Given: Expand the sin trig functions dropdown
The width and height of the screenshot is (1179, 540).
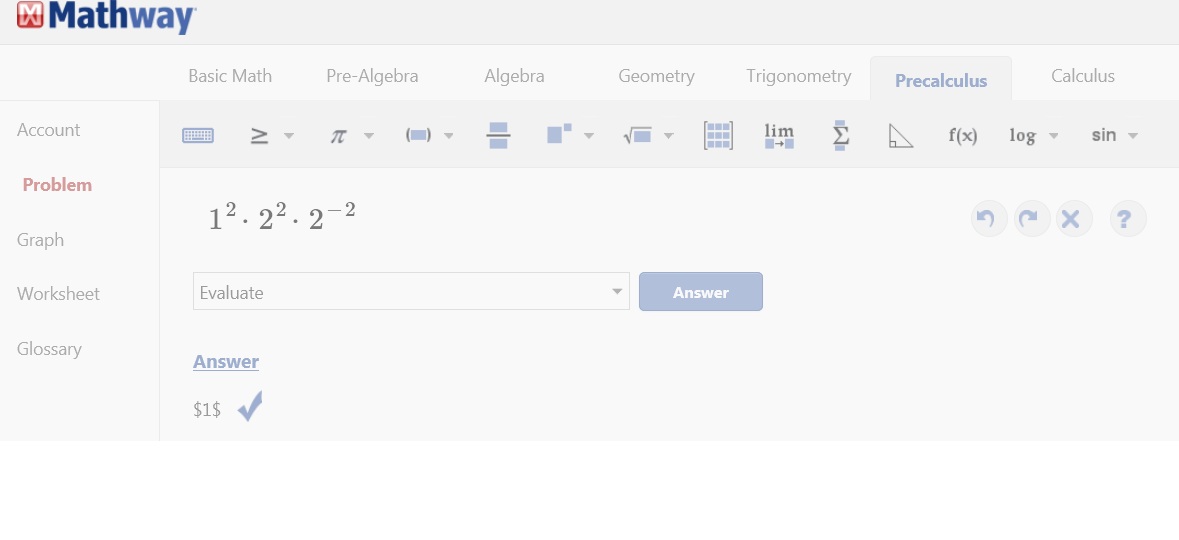Looking at the screenshot, I should (1133, 136).
